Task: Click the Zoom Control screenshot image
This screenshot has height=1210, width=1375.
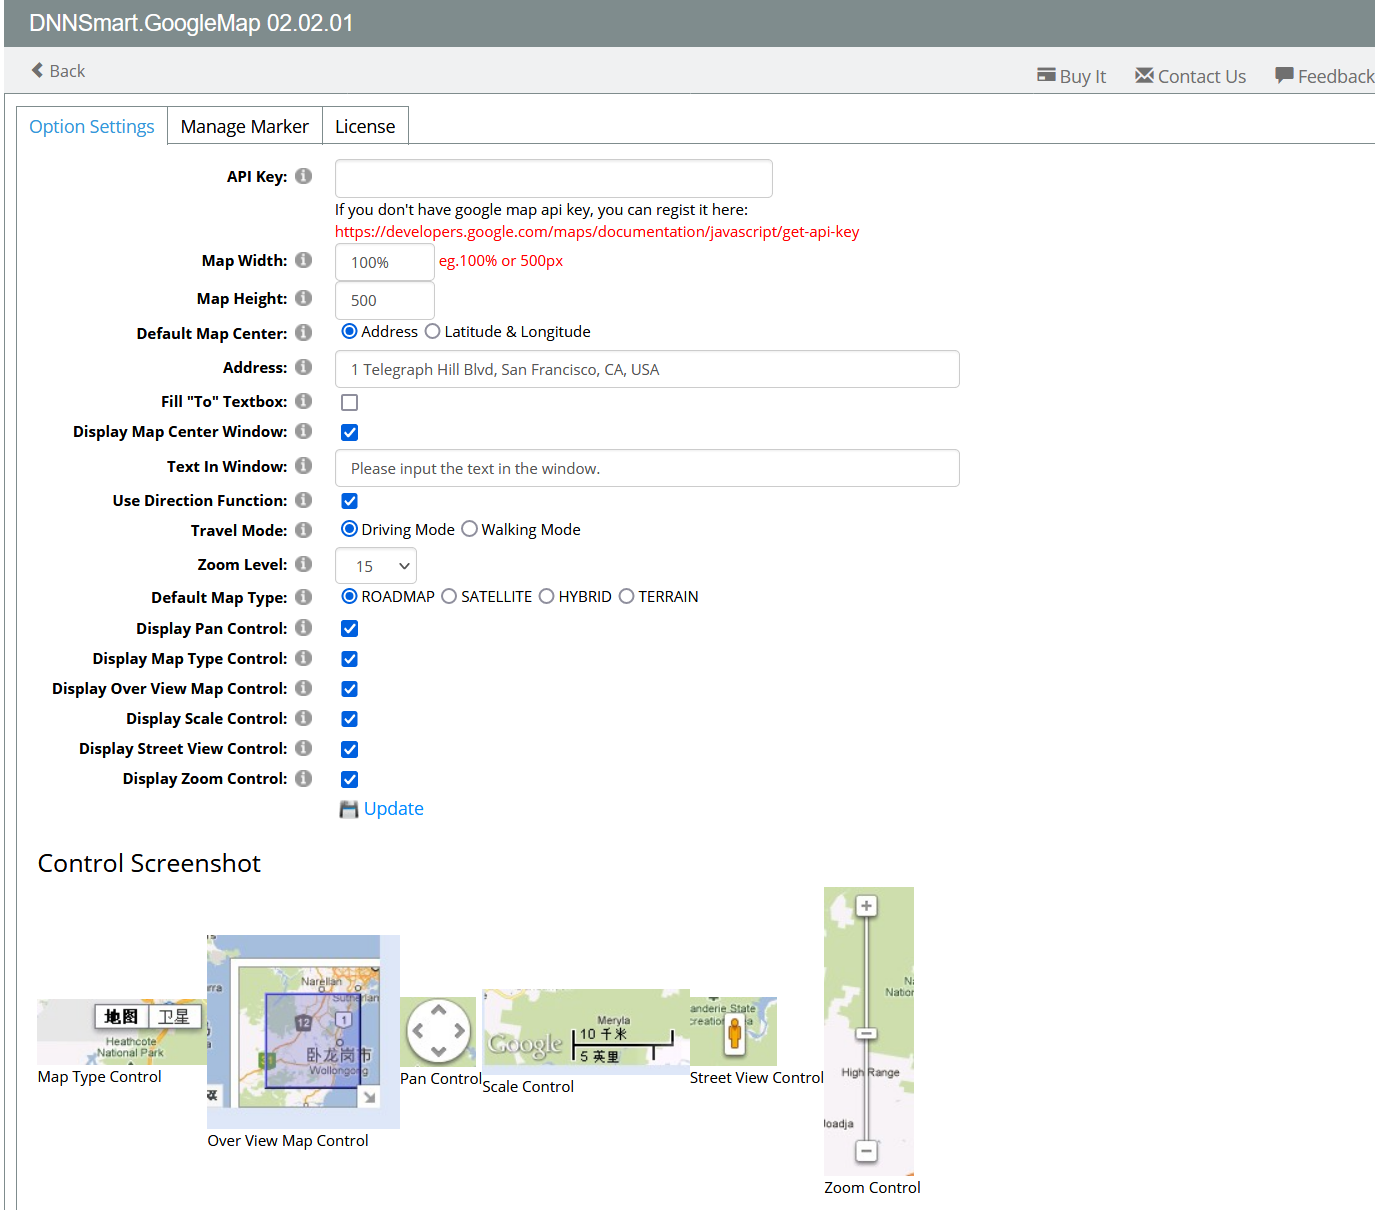Action: tap(869, 1032)
